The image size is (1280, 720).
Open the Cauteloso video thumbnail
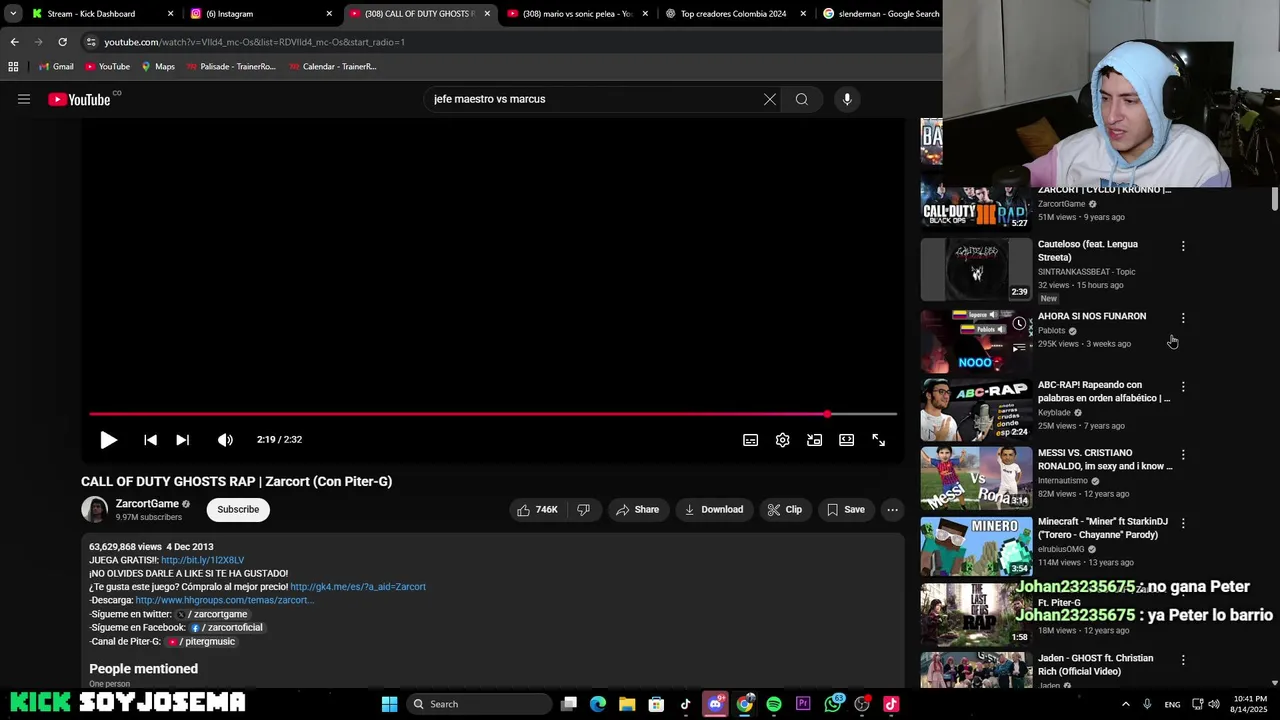tap(976, 270)
